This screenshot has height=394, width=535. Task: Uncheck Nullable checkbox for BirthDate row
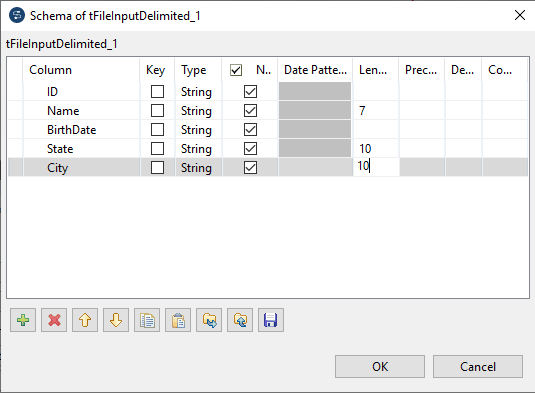pos(250,130)
